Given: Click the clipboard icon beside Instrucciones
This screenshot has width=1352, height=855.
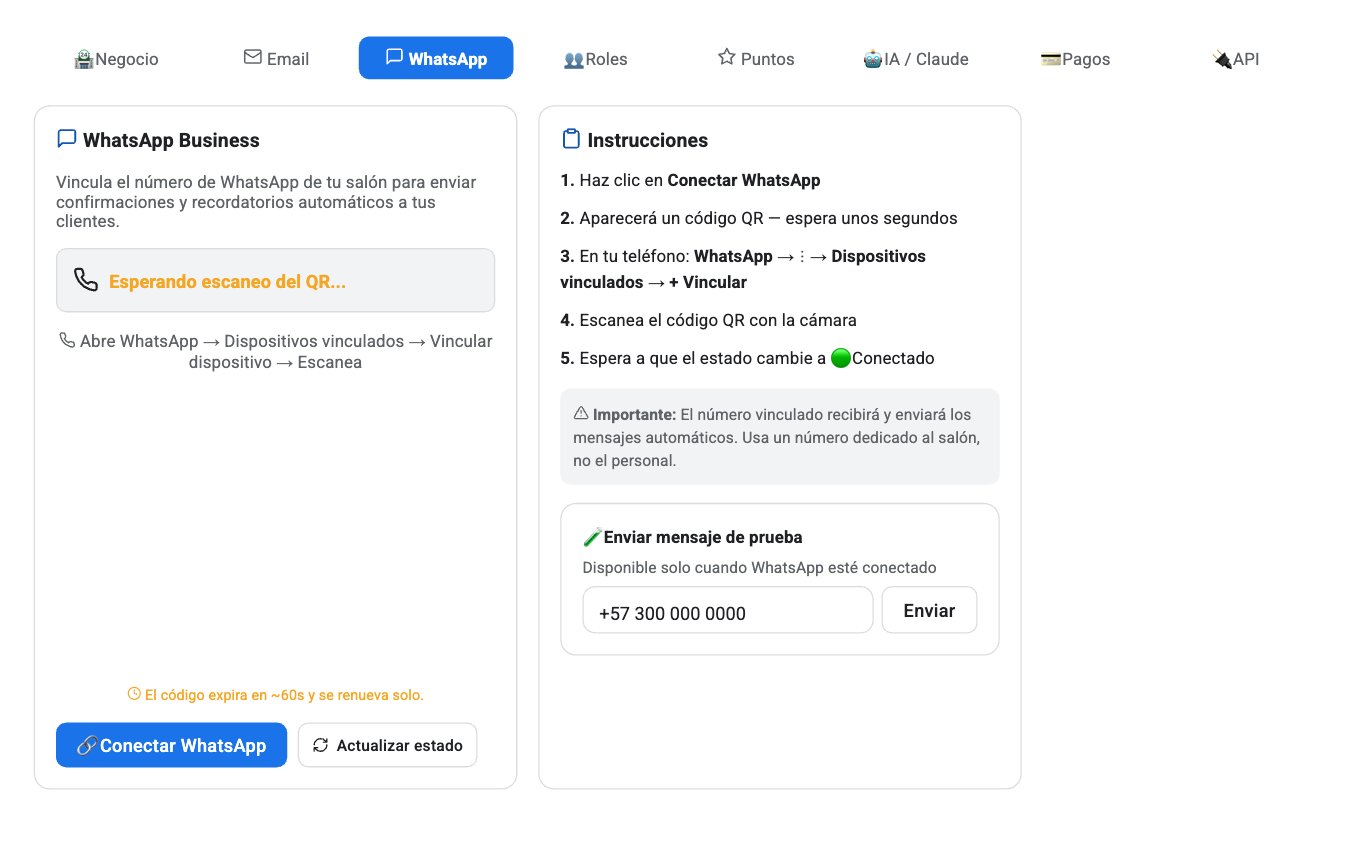Looking at the screenshot, I should [x=571, y=139].
